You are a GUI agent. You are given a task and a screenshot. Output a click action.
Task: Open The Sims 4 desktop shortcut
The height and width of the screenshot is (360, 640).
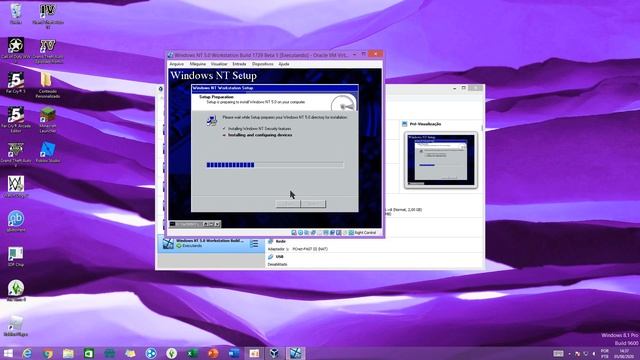tap(16, 291)
